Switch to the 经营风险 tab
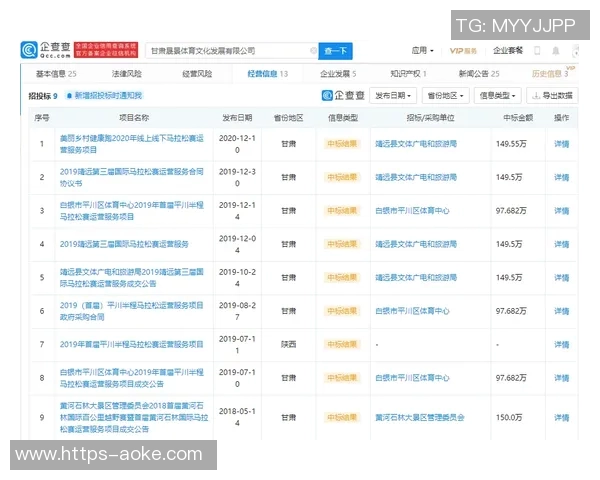Viewport: 600px width, 480px height. coord(197,73)
